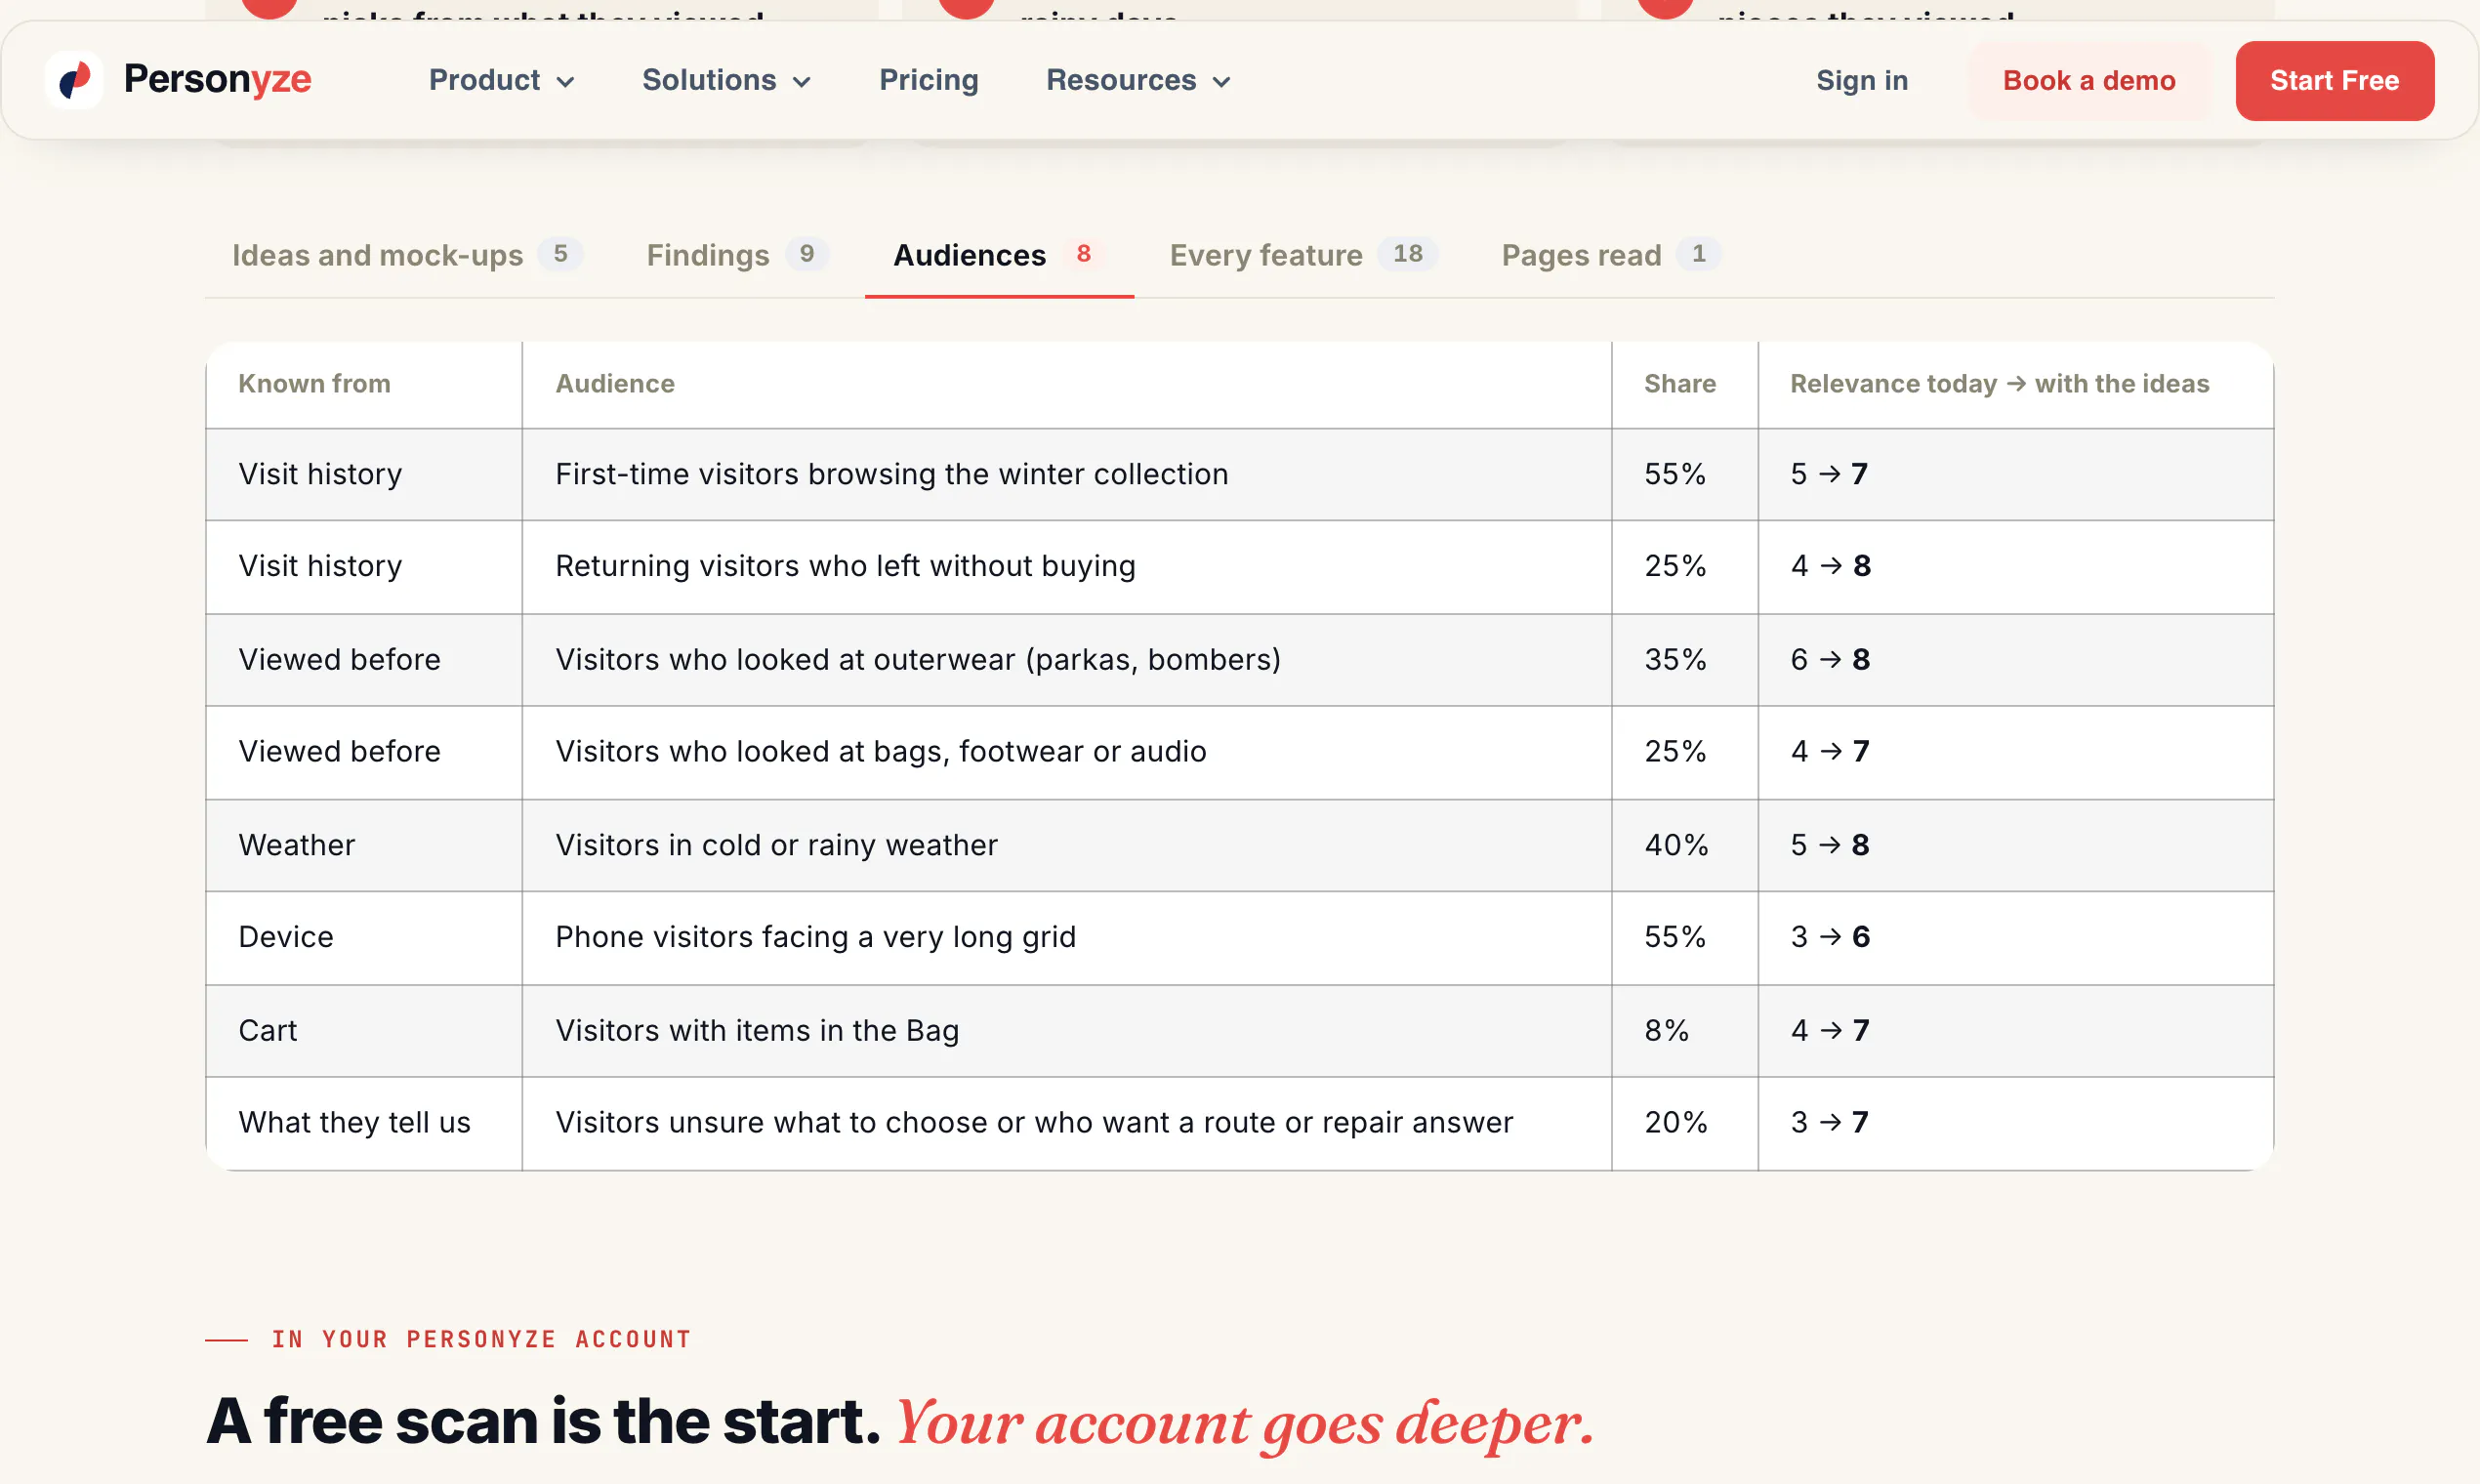Switch to the Findings tab
This screenshot has height=1484, width=2480.
pos(738,255)
